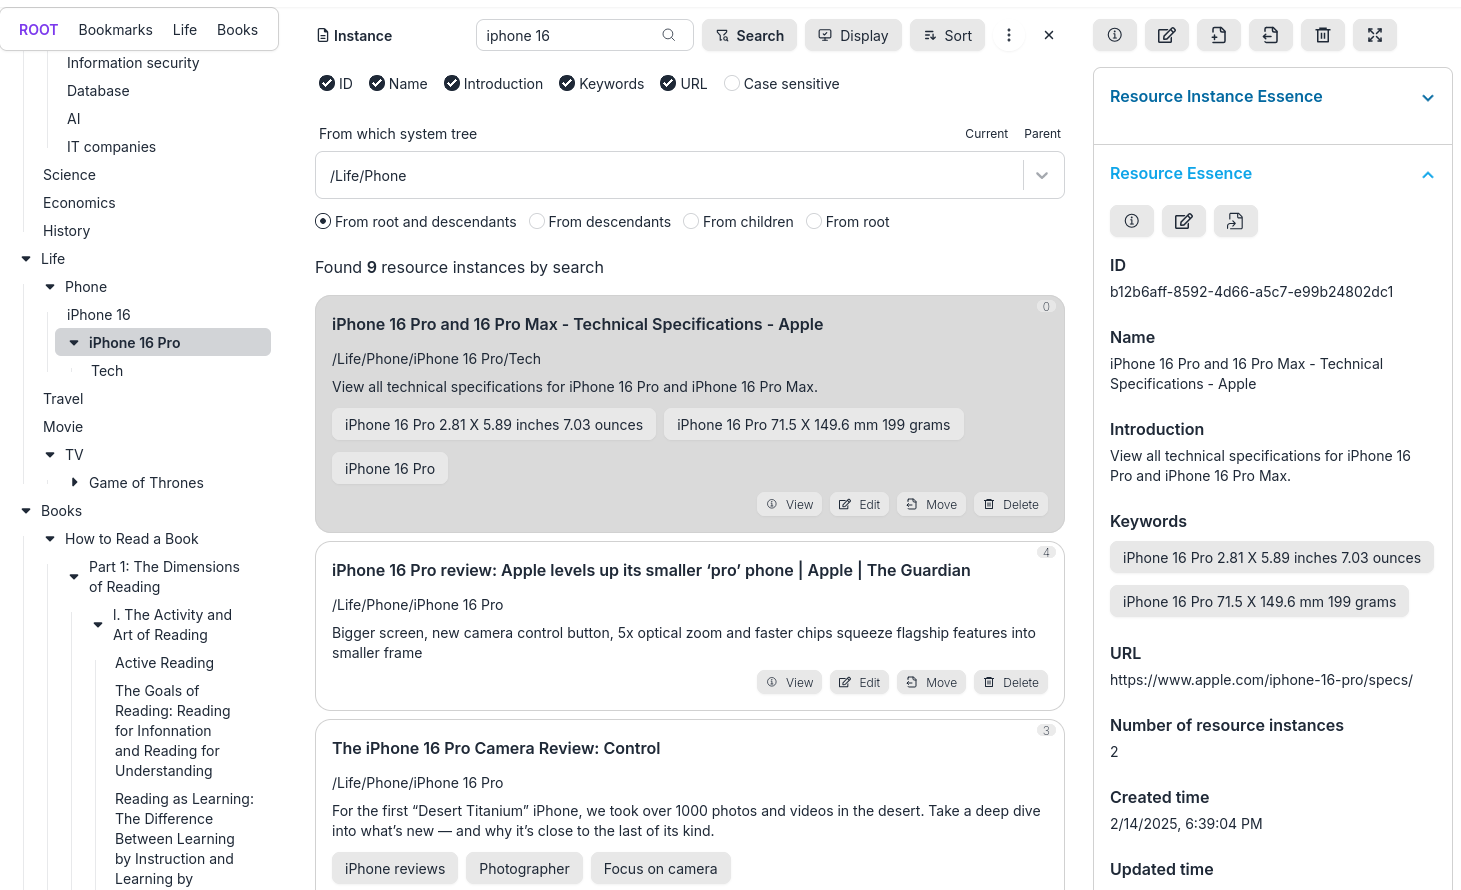The image size is (1461, 890).
Task: Switch to the Life tab
Action: (x=185, y=30)
